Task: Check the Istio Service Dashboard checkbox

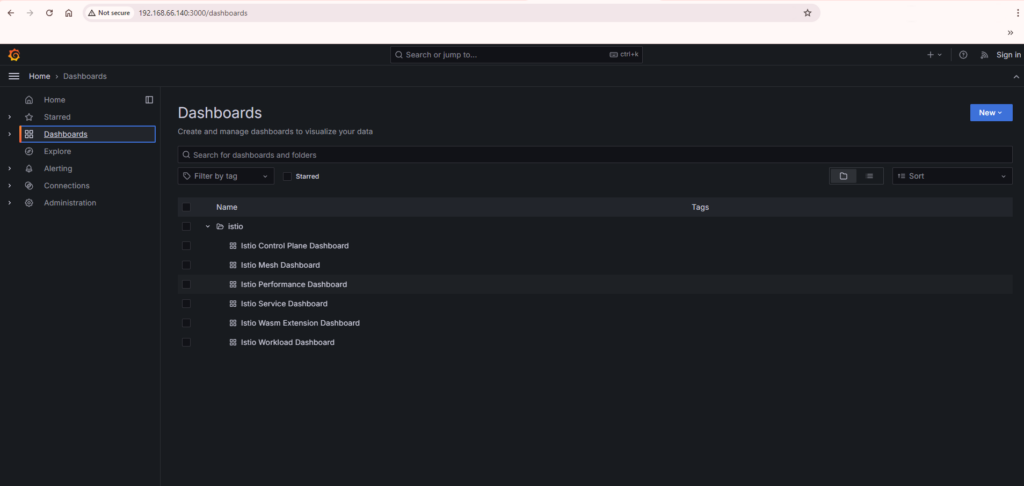Action: coord(186,304)
